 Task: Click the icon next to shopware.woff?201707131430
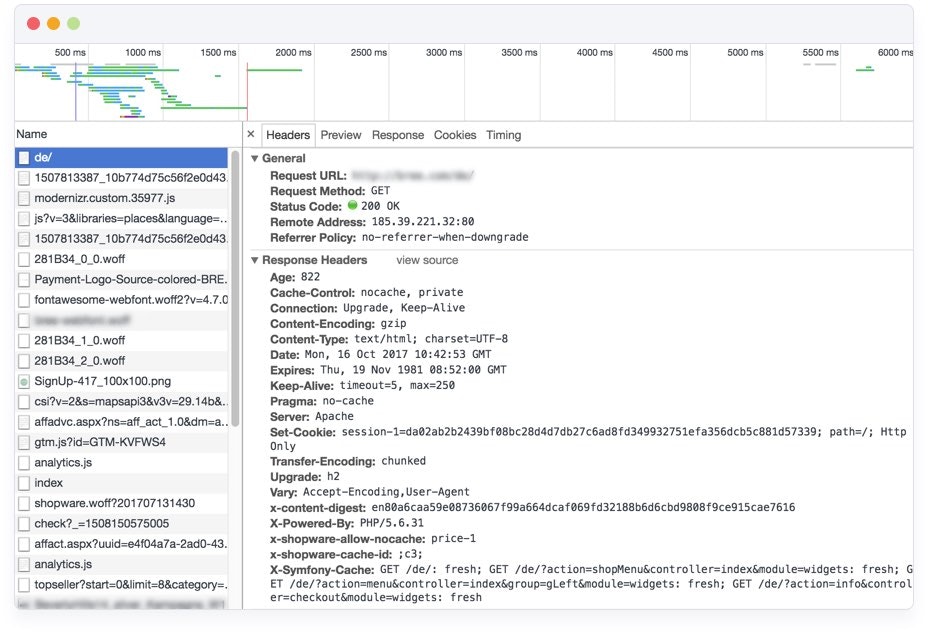point(23,503)
